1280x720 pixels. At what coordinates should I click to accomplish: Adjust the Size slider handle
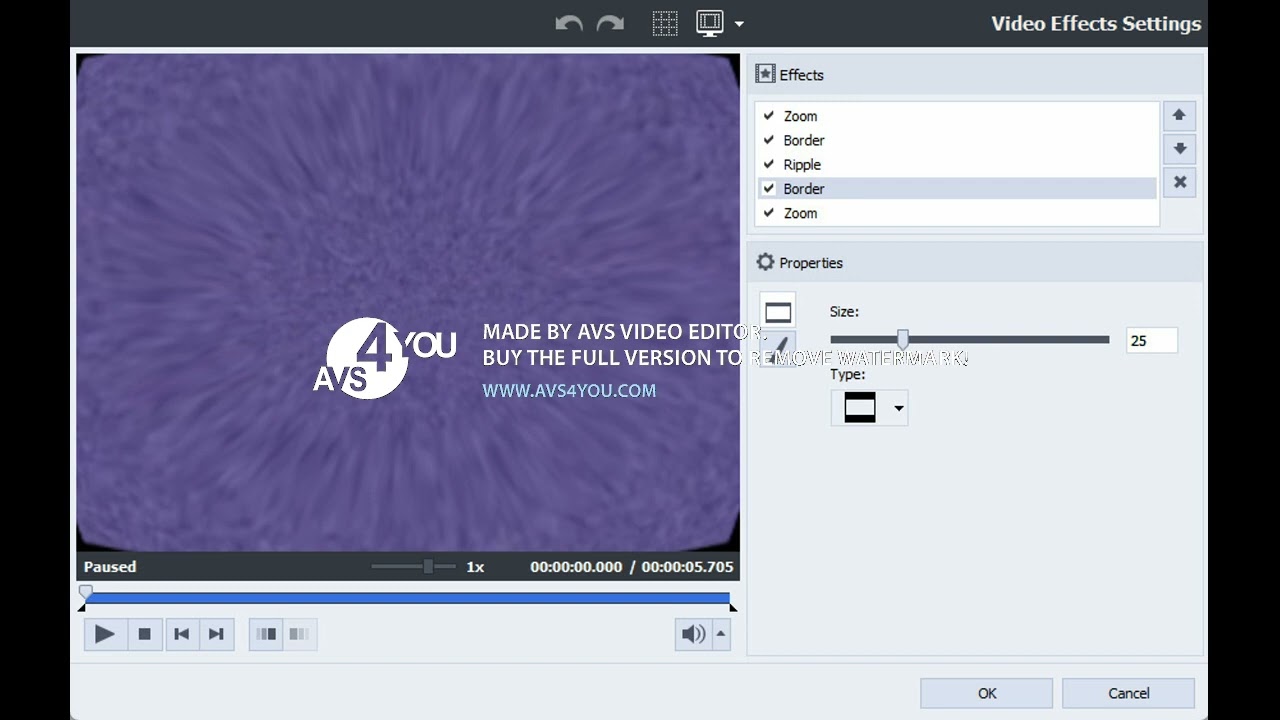click(x=903, y=340)
